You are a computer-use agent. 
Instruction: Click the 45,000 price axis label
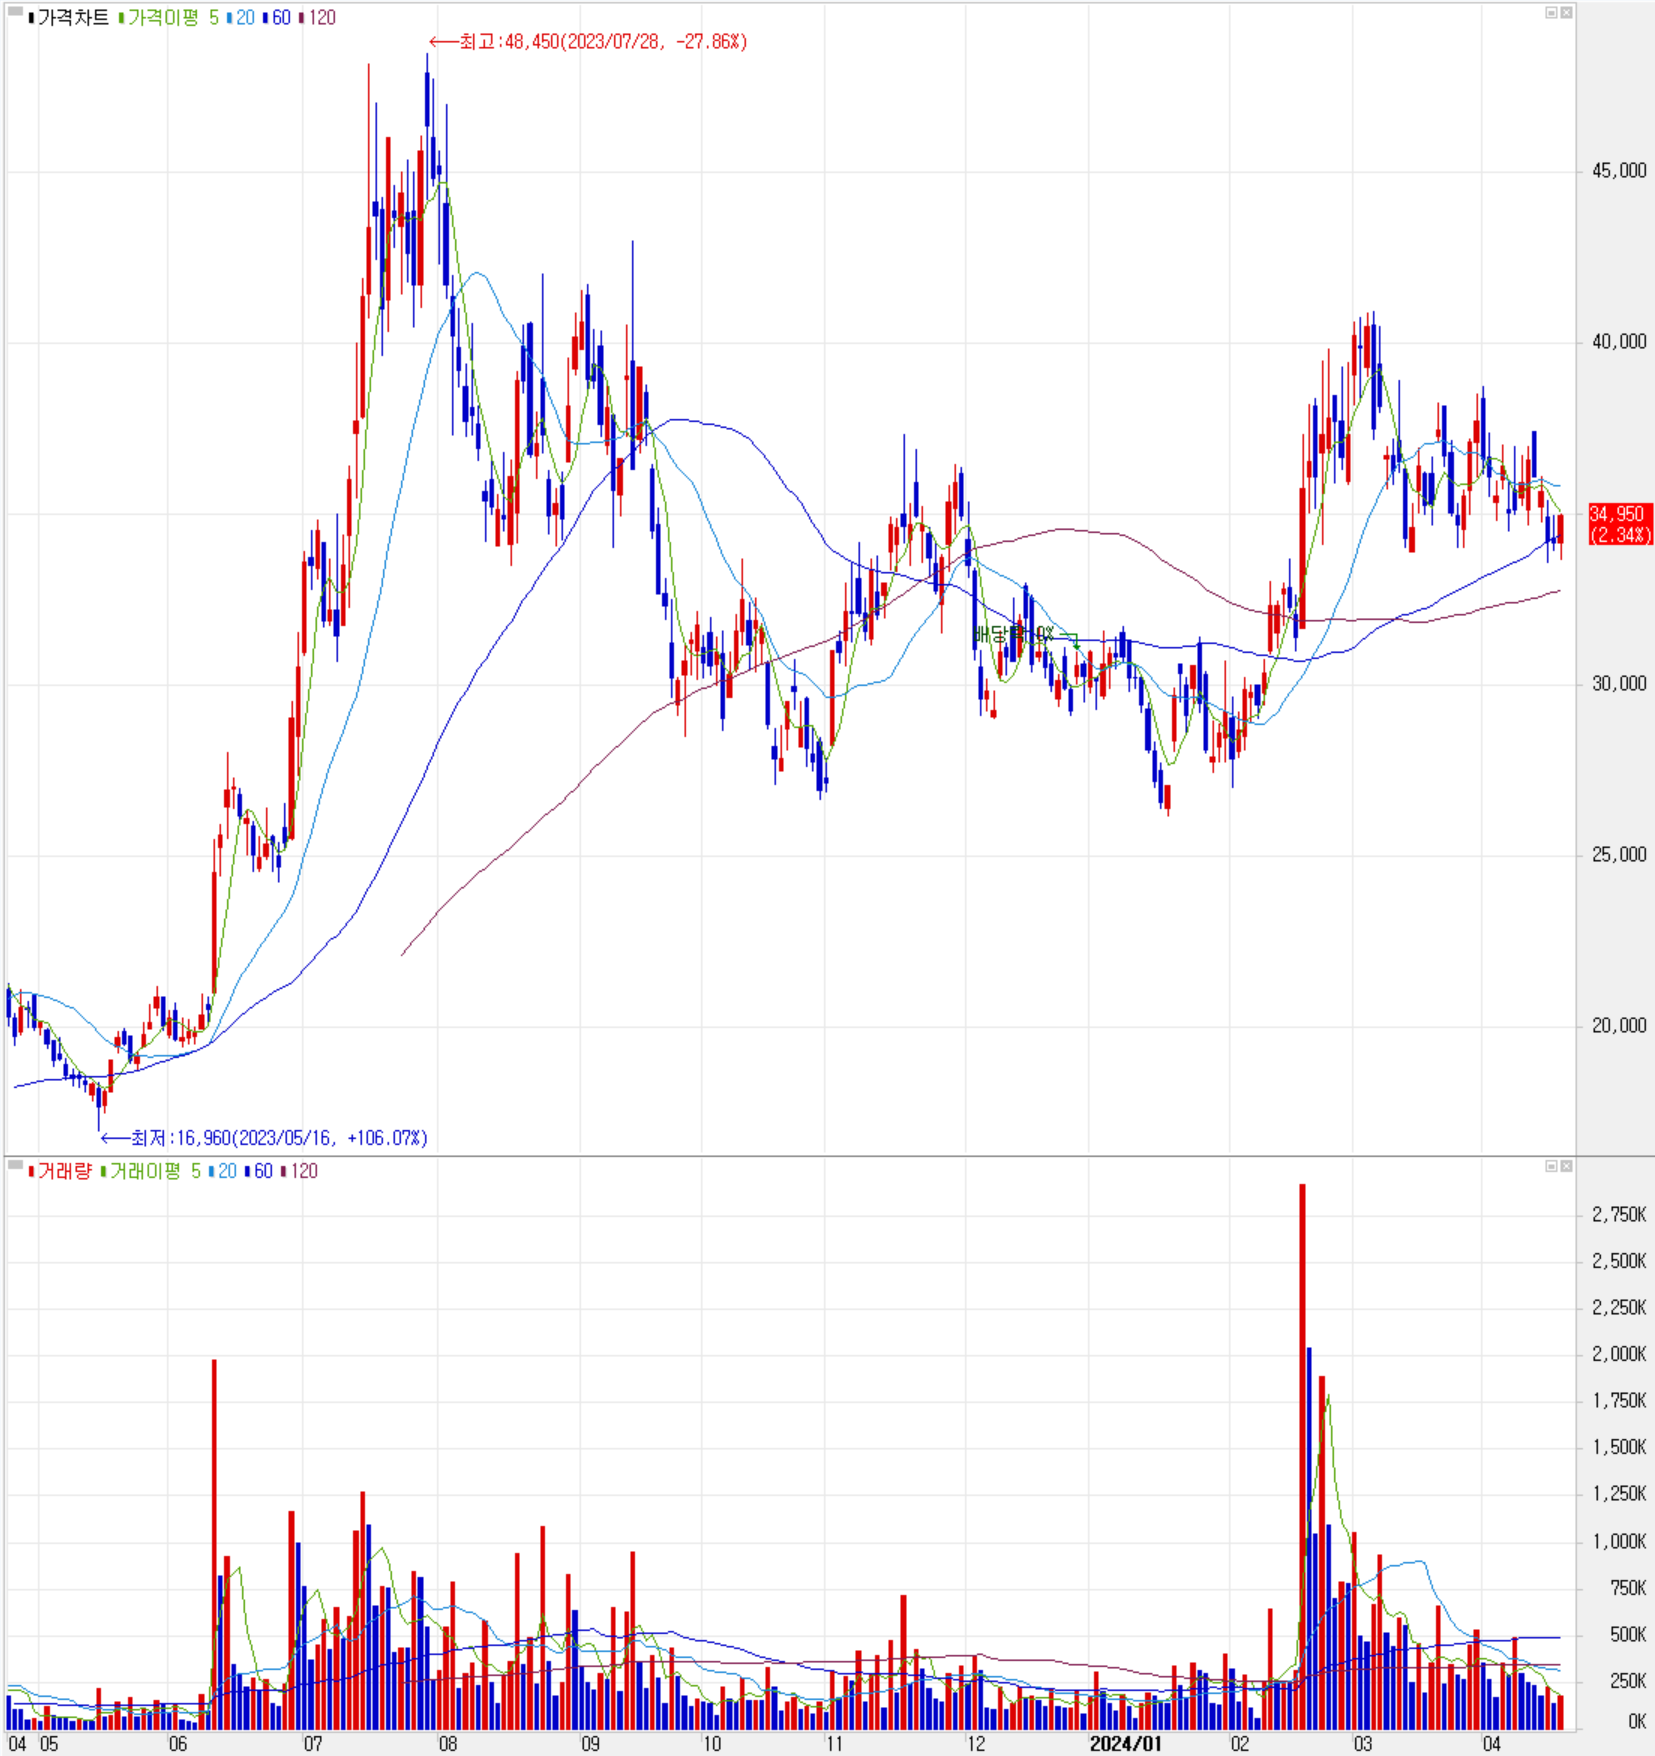1619,171
